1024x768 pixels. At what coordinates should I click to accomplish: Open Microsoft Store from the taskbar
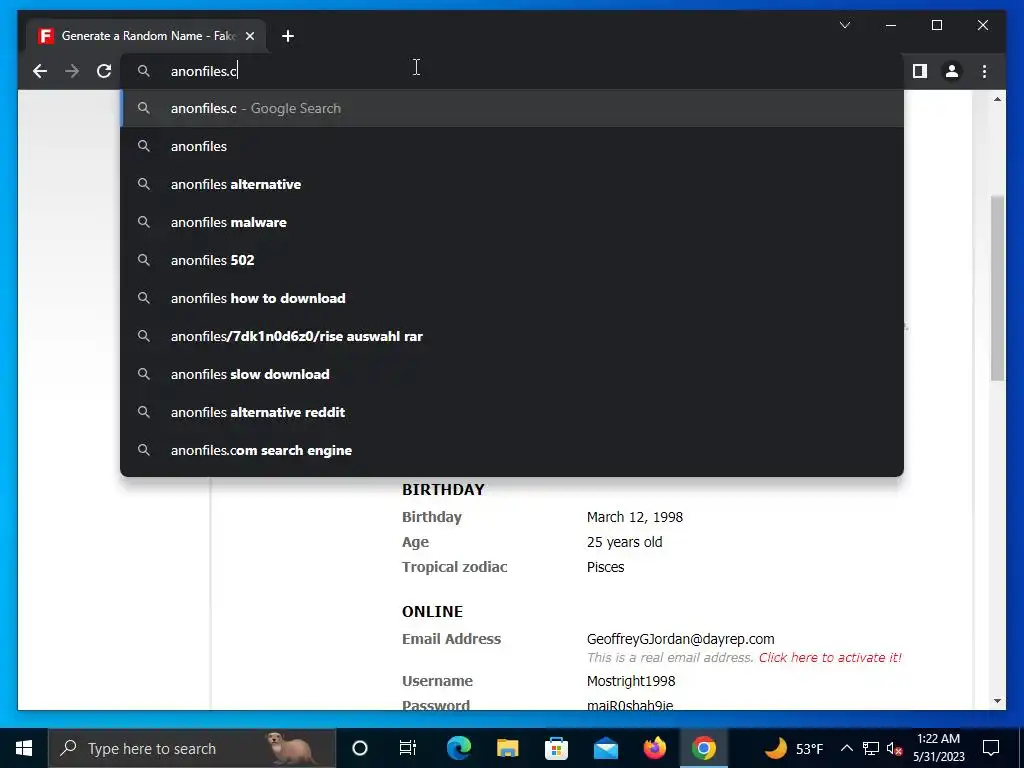click(x=556, y=748)
